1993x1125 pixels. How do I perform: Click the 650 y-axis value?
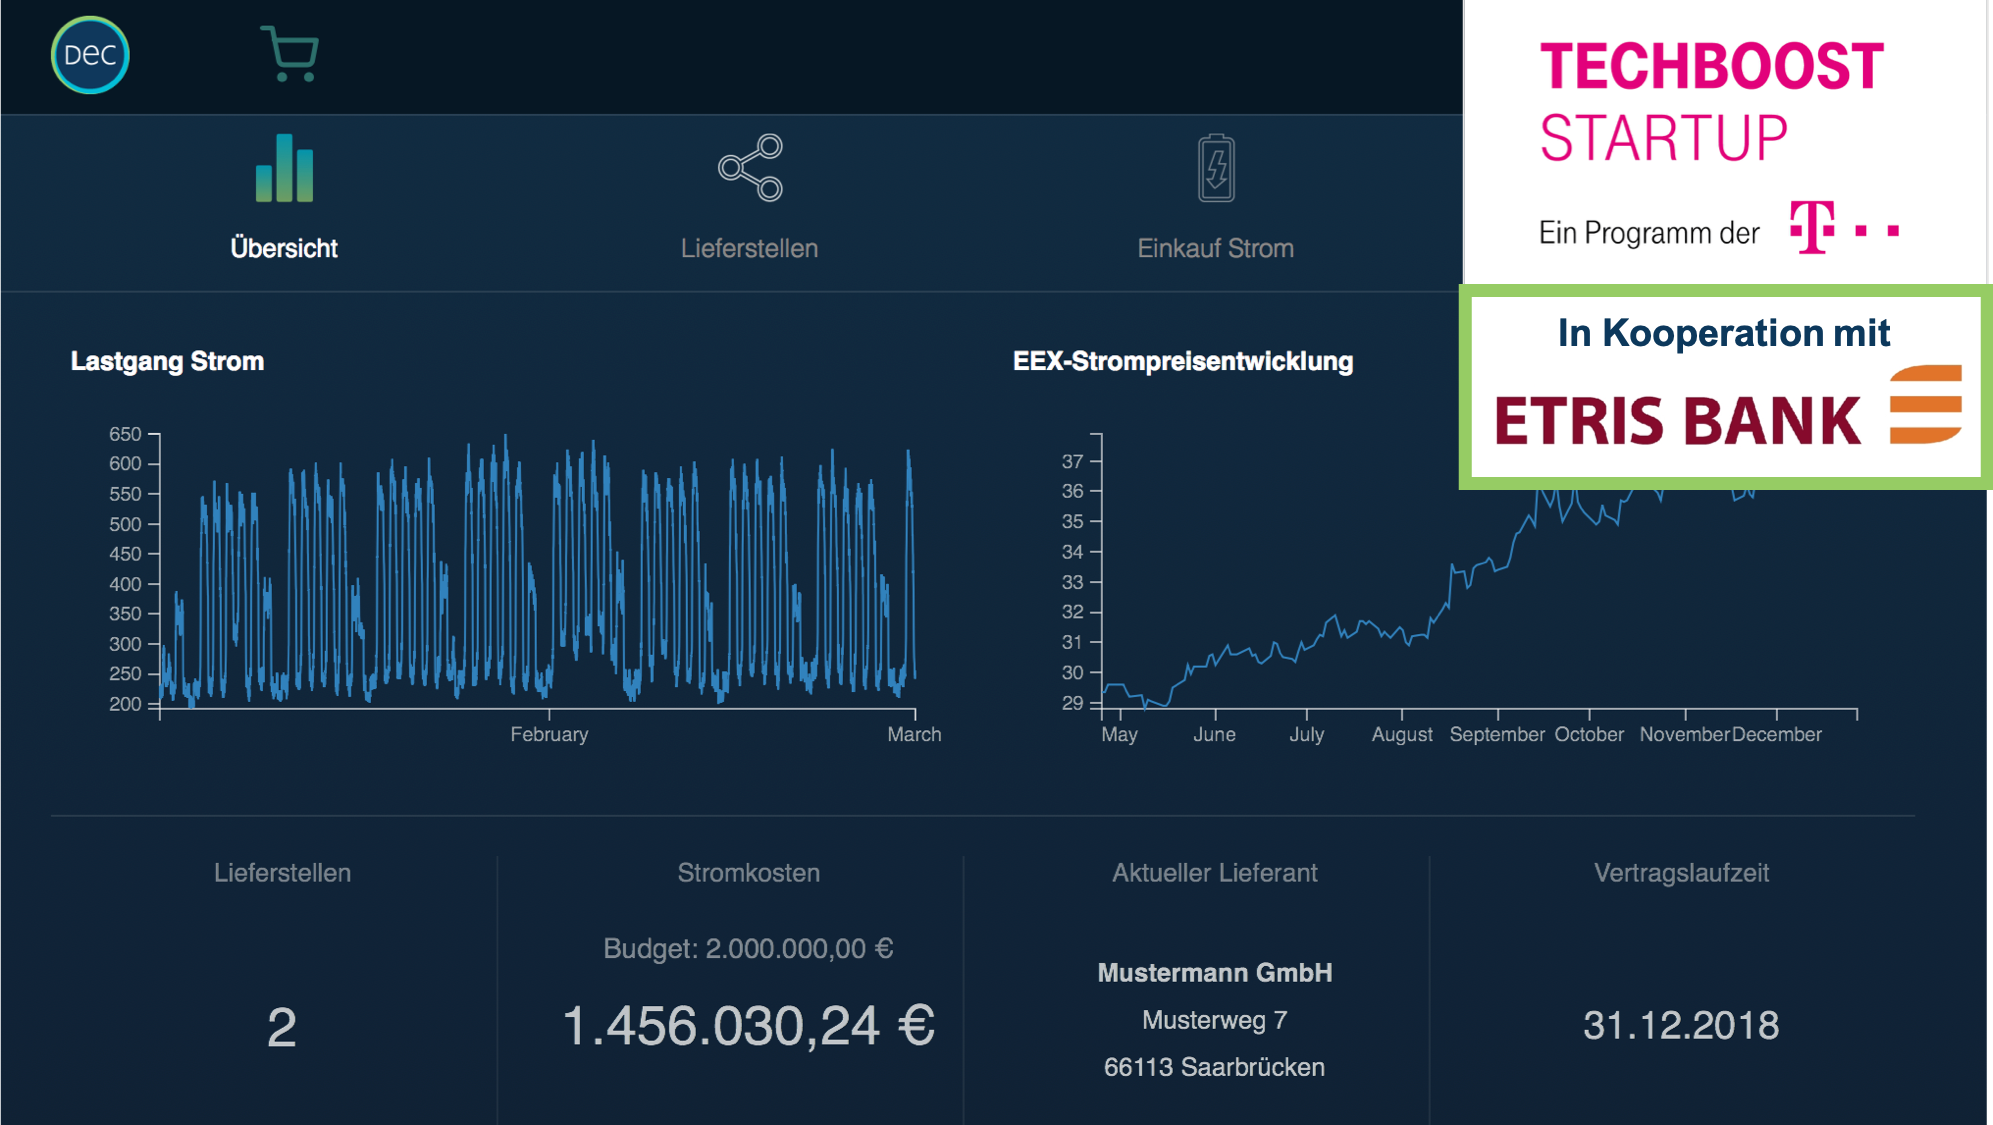pyautogui.click(x=125, y=434)
